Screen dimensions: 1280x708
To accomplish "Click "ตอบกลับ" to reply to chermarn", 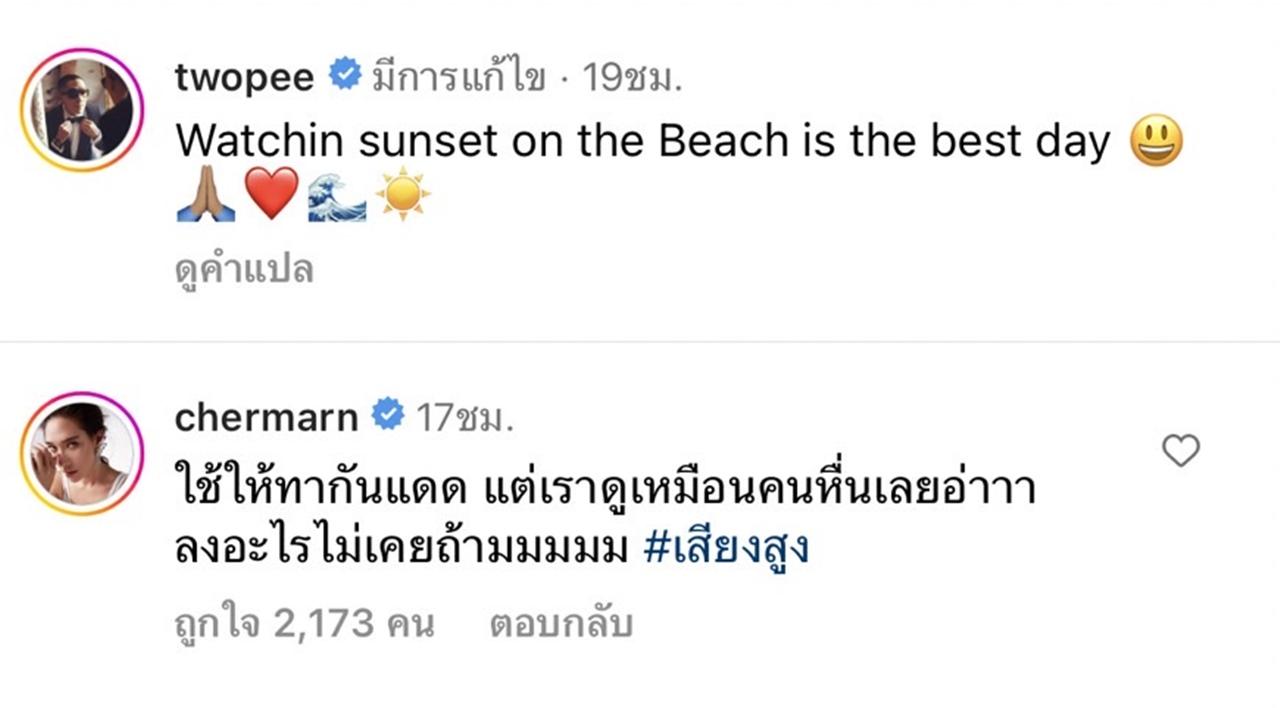I will click(561, 624).
